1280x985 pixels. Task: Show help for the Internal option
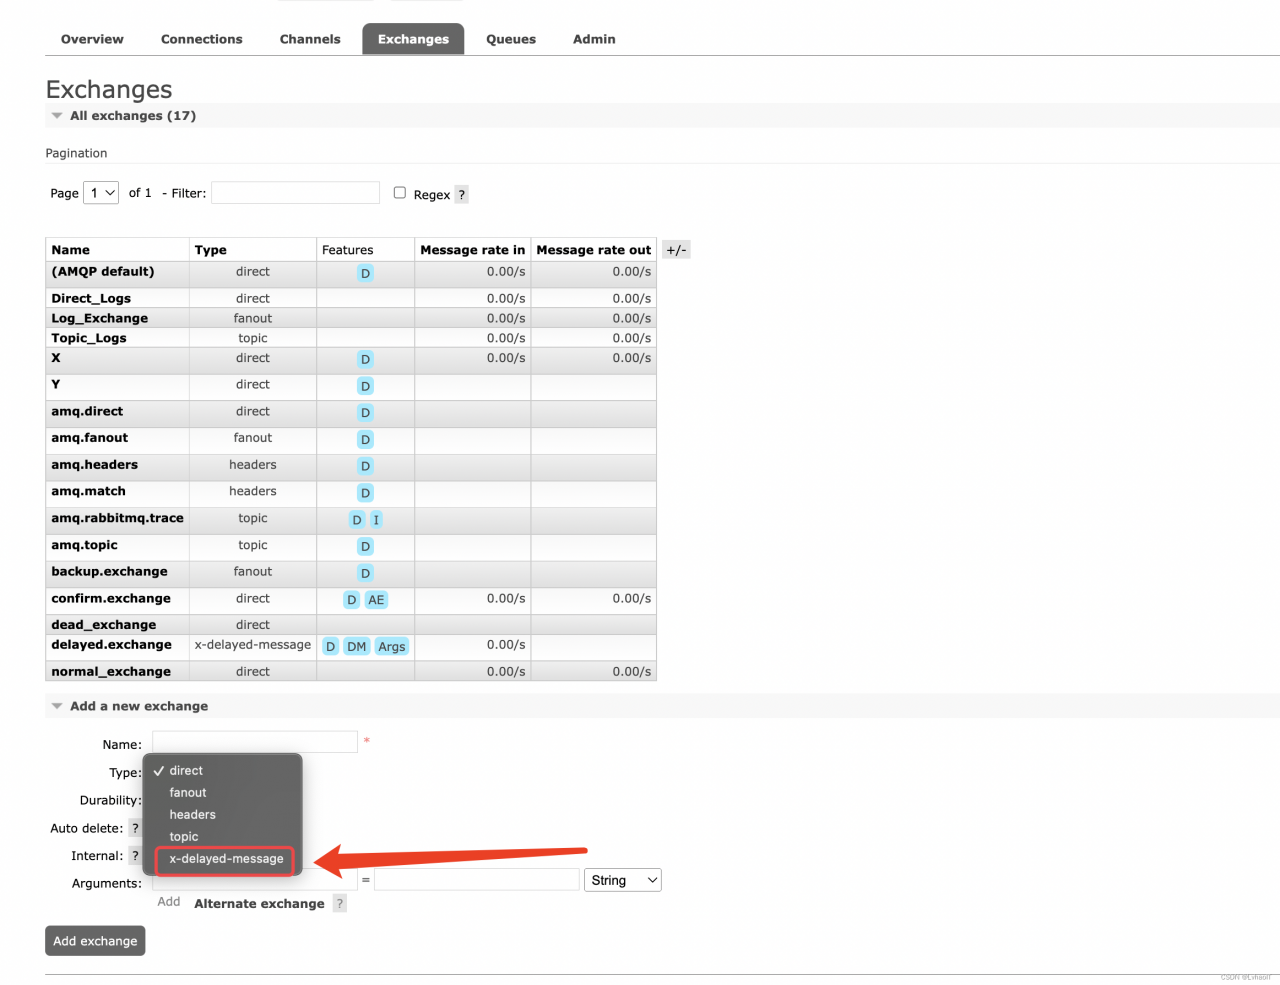pyautogui.click(x=135, y=856)
